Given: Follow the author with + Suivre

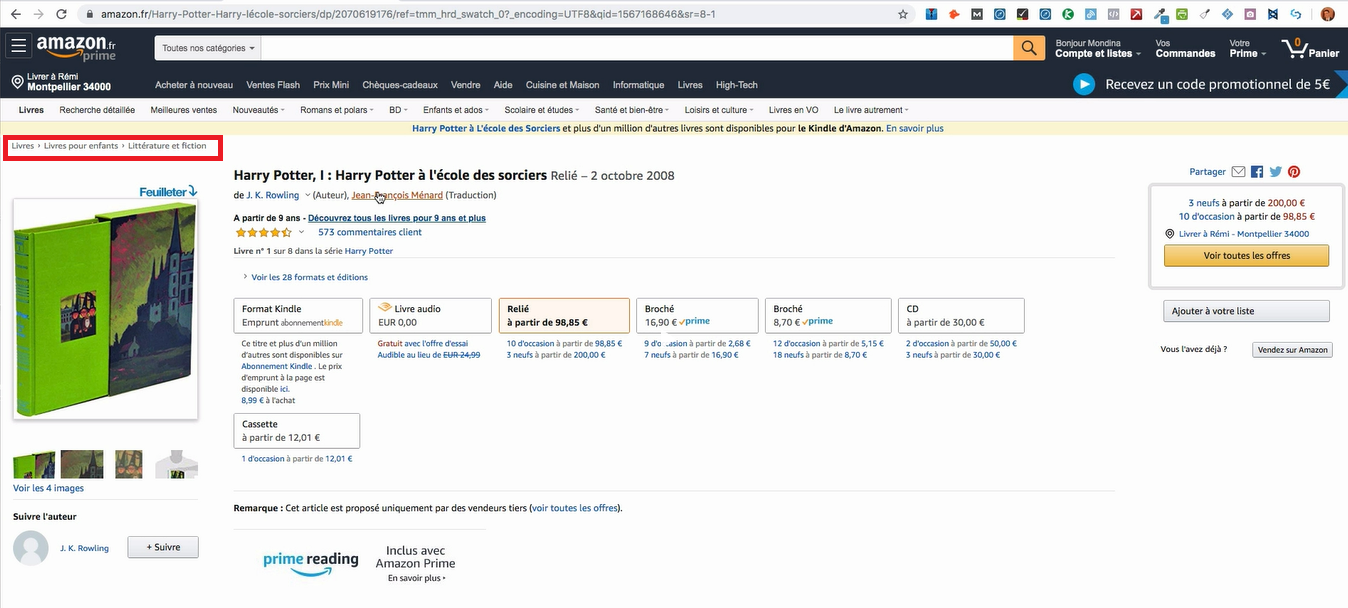Looking at the screenshot, I should coord(162,547).
